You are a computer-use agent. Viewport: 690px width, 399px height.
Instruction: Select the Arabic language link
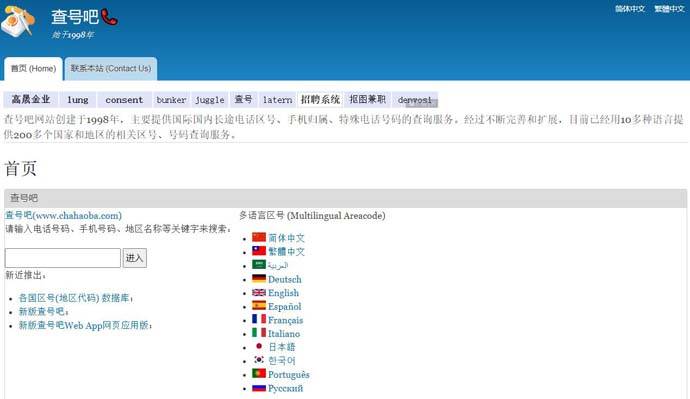pyautogui.click(x=278, y=265)
